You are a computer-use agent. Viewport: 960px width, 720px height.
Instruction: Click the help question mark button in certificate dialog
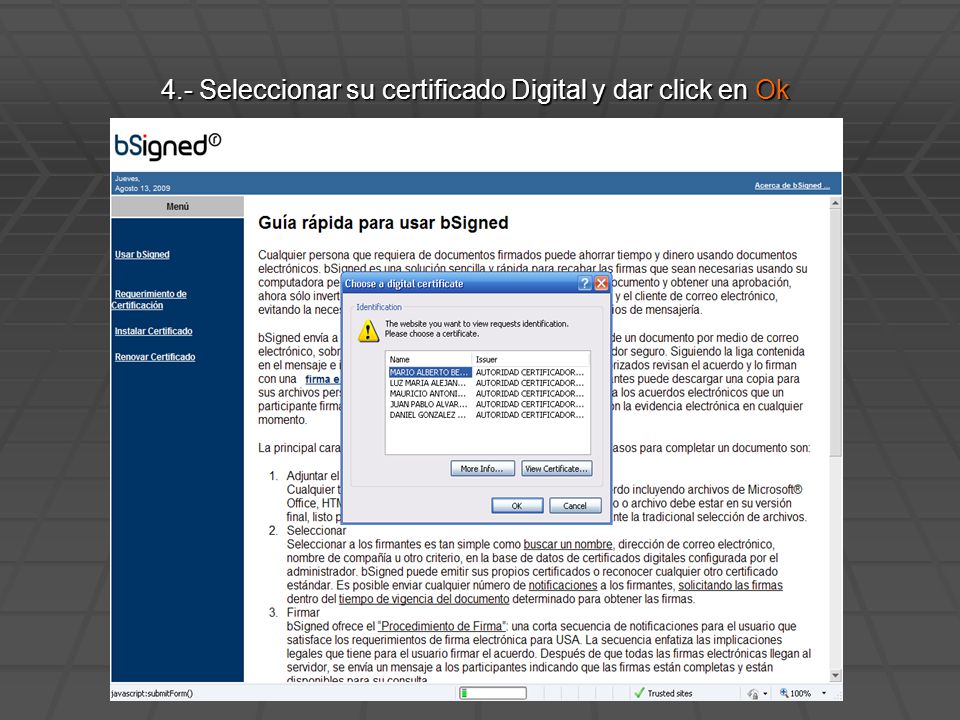[x=585, y=283]
